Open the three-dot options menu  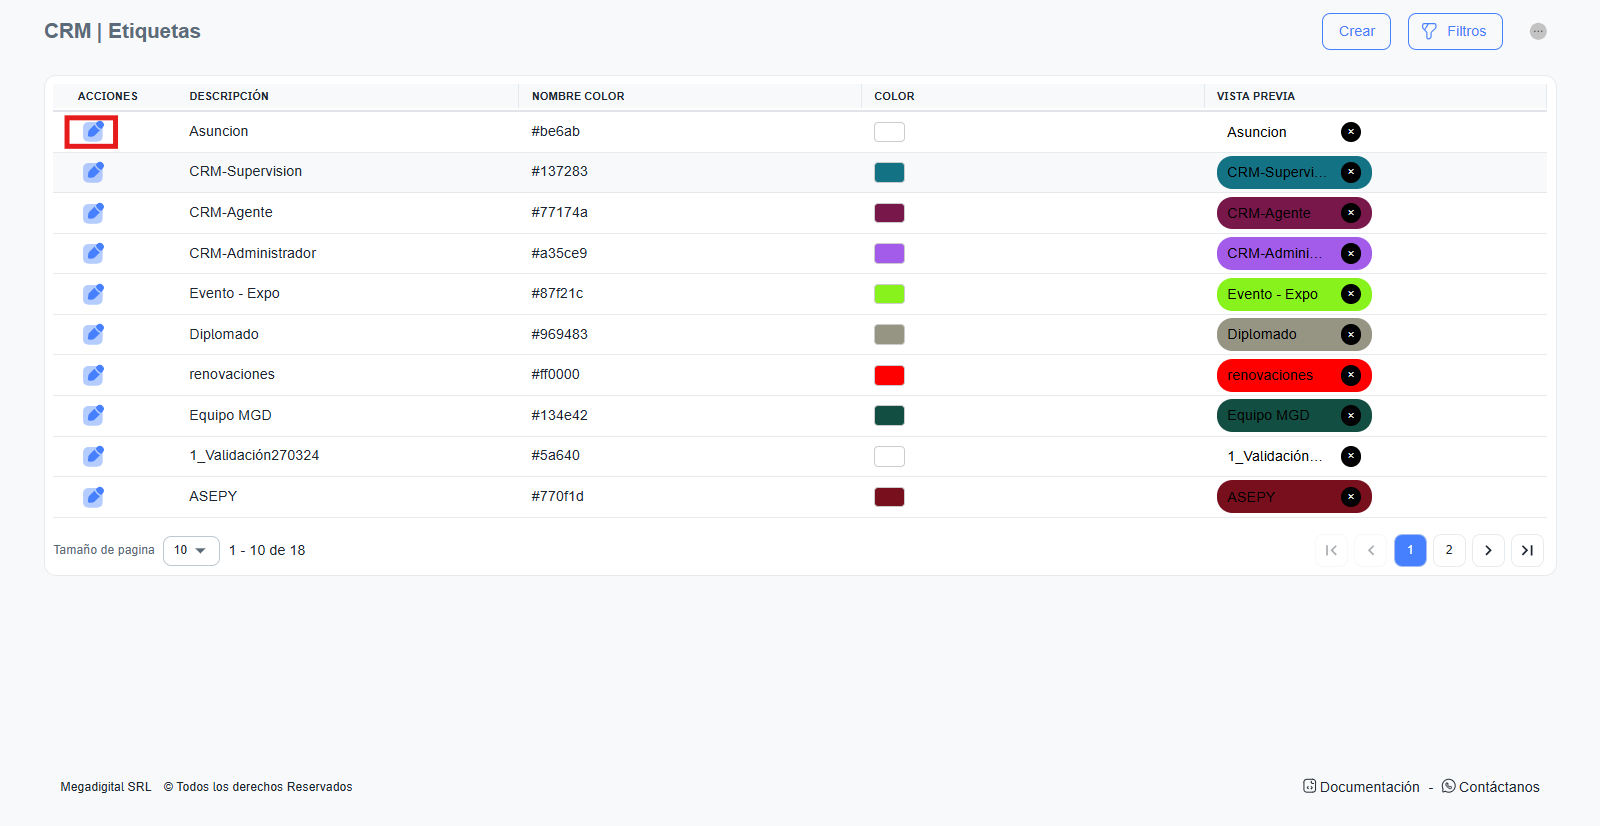pyautogui.click(x=1538, y=31)
